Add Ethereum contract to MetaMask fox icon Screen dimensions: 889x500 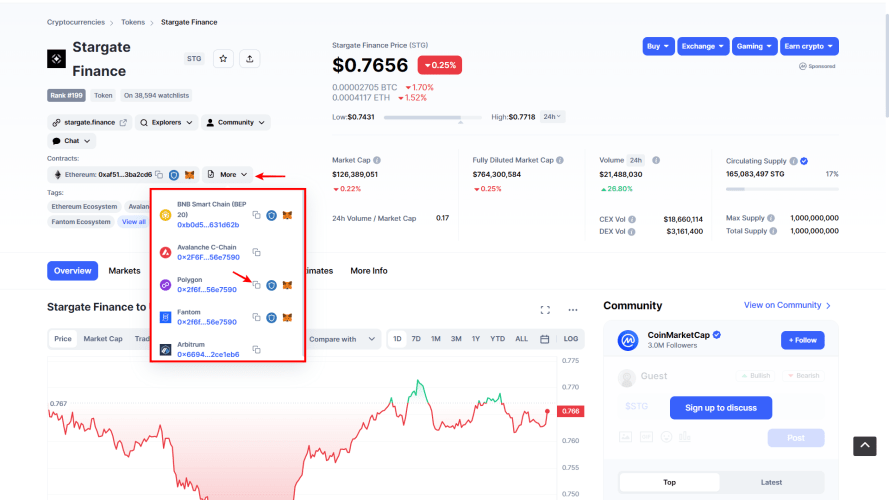[189, 175]
